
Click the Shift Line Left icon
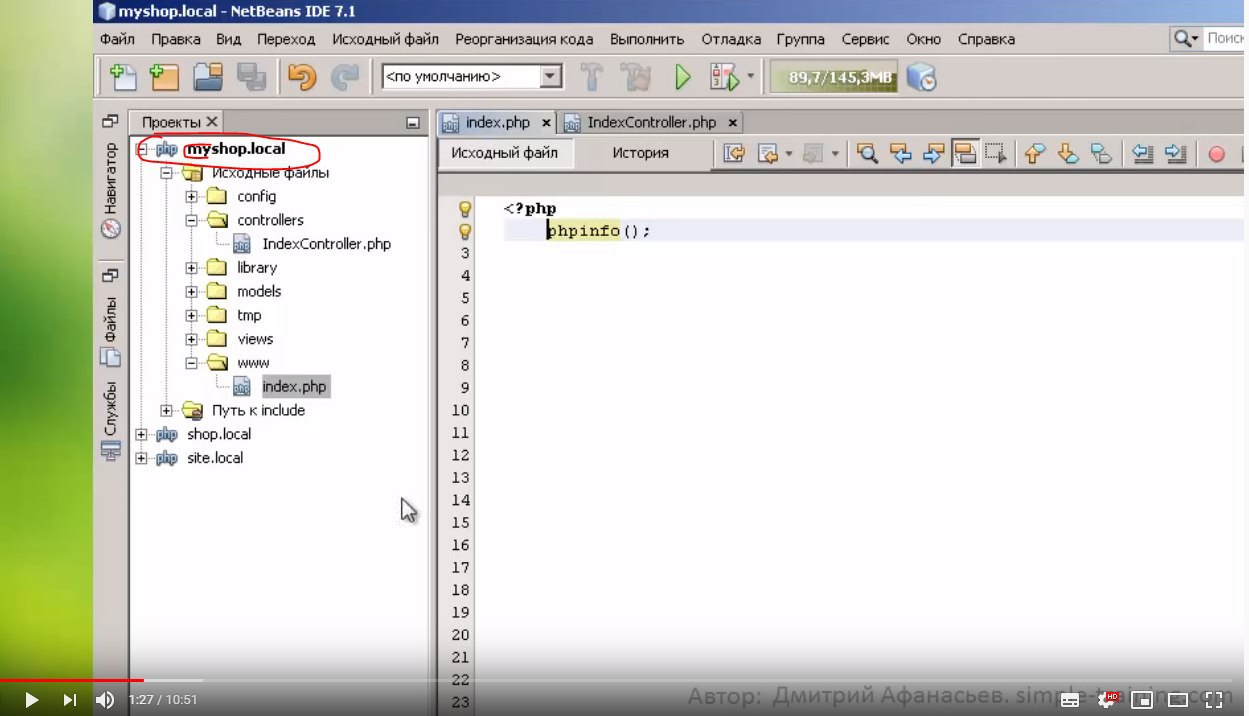[x=1142, y=153]
